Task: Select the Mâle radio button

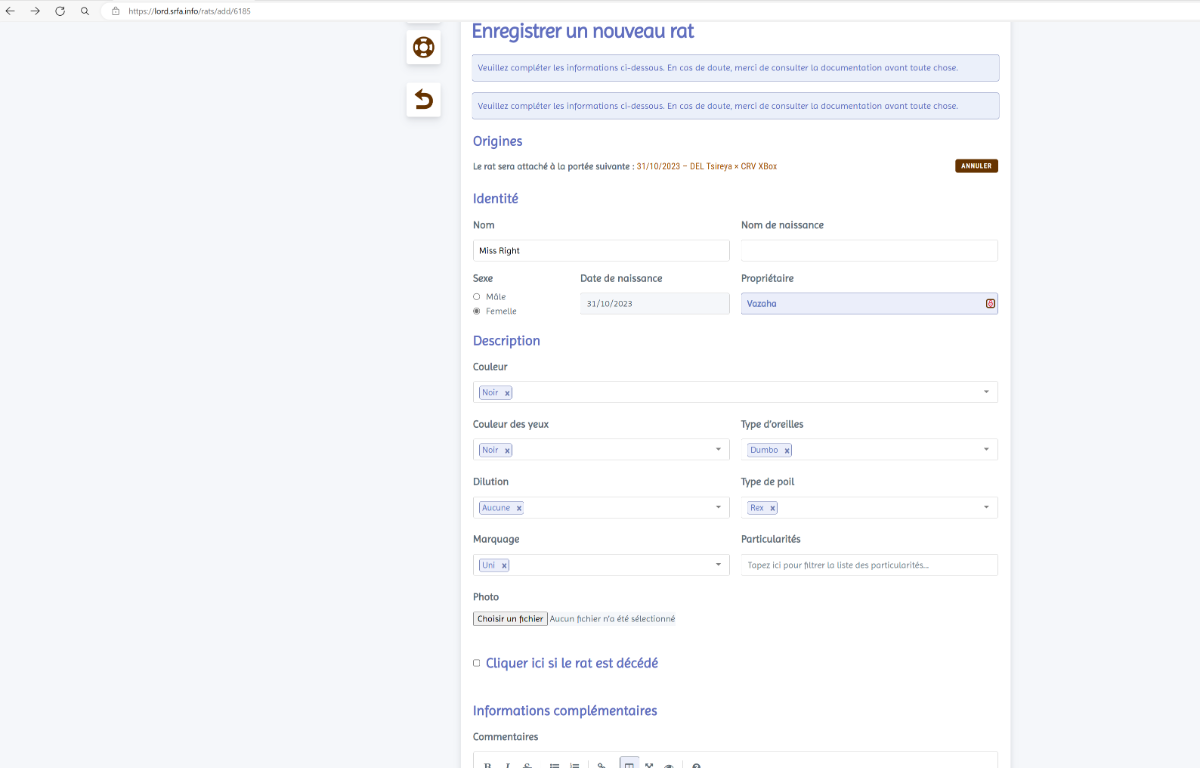Action: [x=477, y=297]
